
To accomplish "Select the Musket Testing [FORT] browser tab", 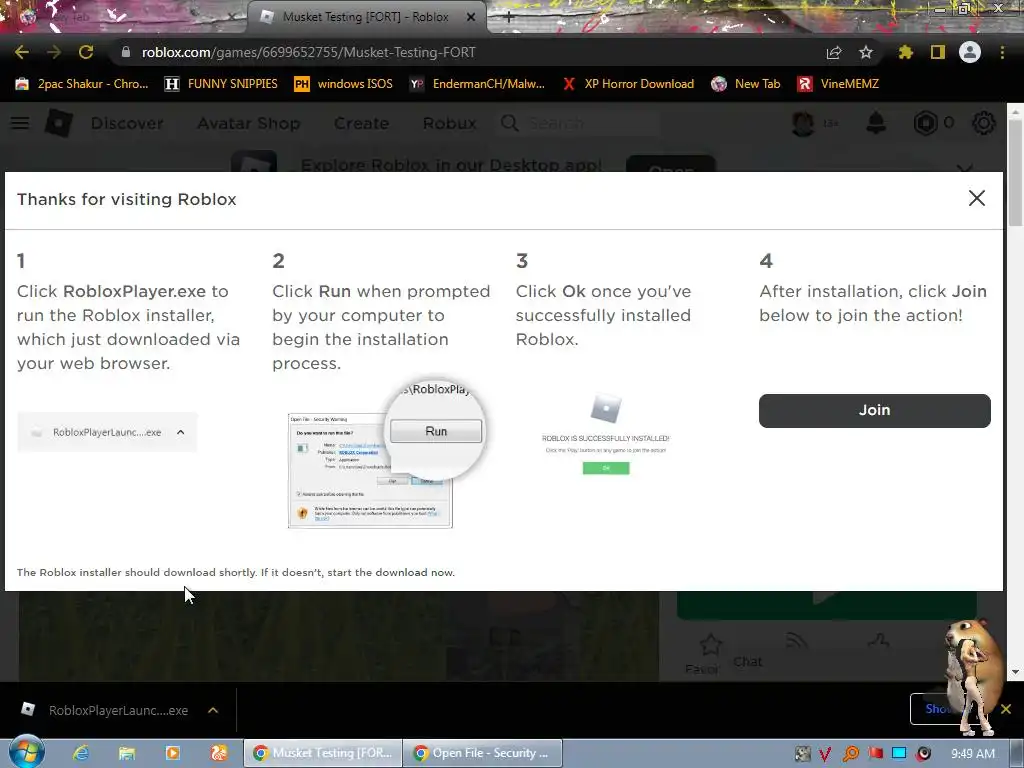I will coord(366,17).
